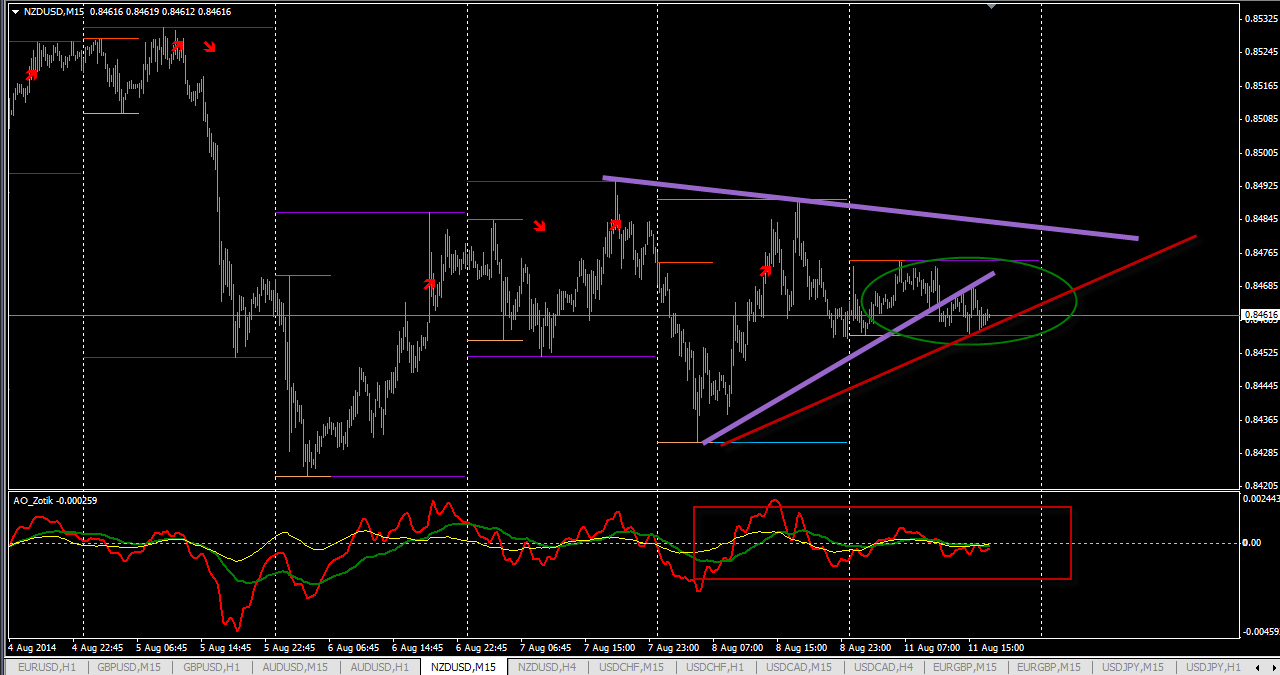Click the 0.85005 level on the price scale
The image size is (1280, 675).
1259,153
